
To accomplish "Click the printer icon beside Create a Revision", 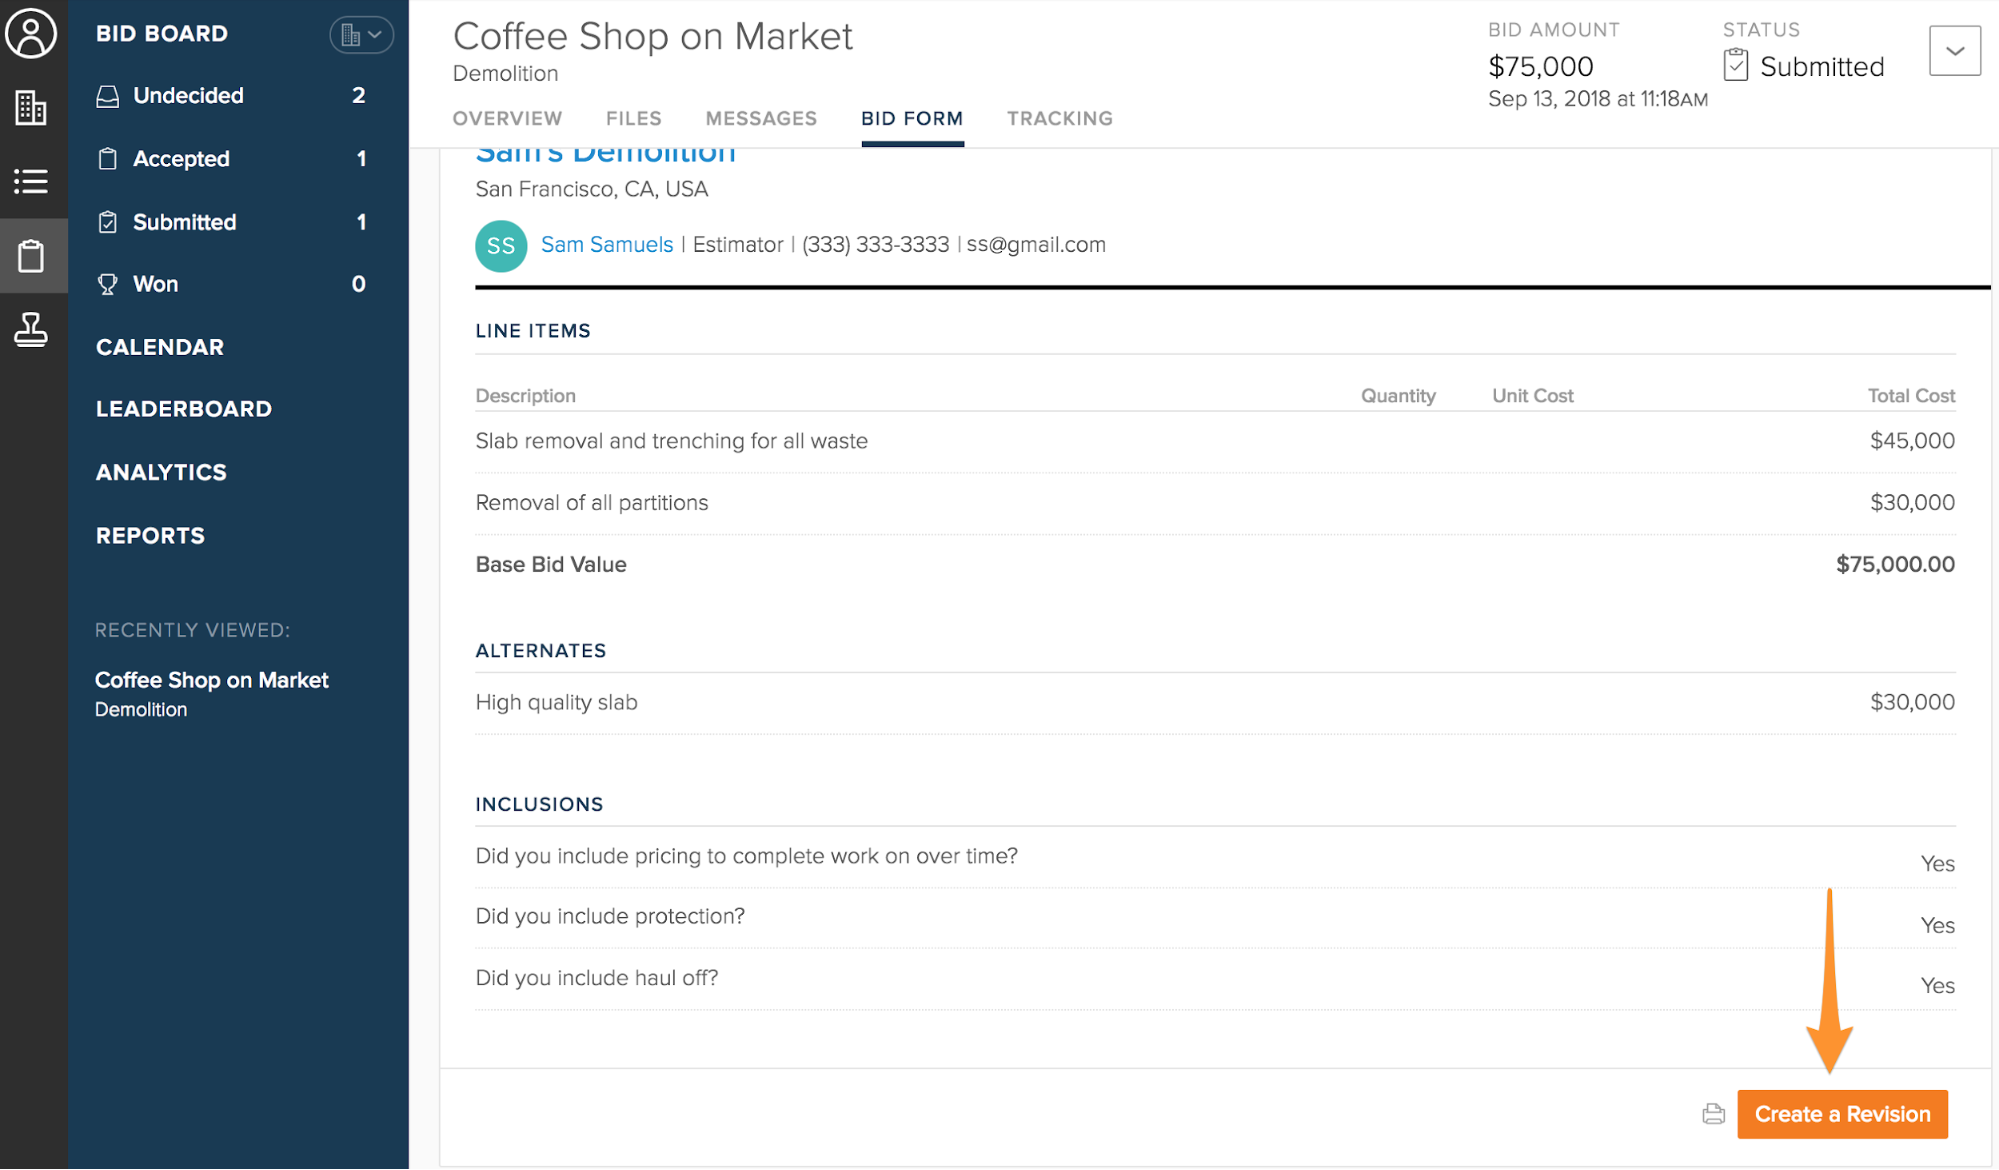I will coord(1713,1114).
